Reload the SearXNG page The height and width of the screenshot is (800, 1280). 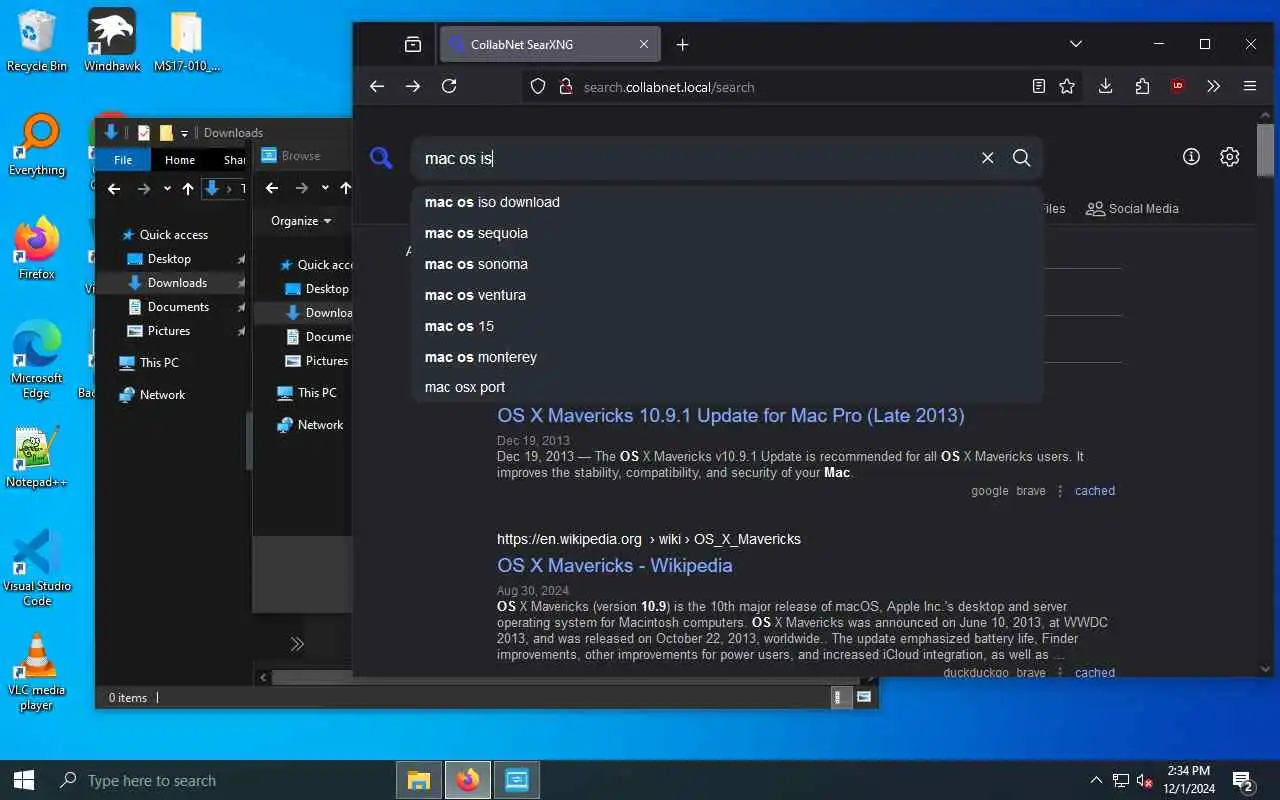coord(449,87)
